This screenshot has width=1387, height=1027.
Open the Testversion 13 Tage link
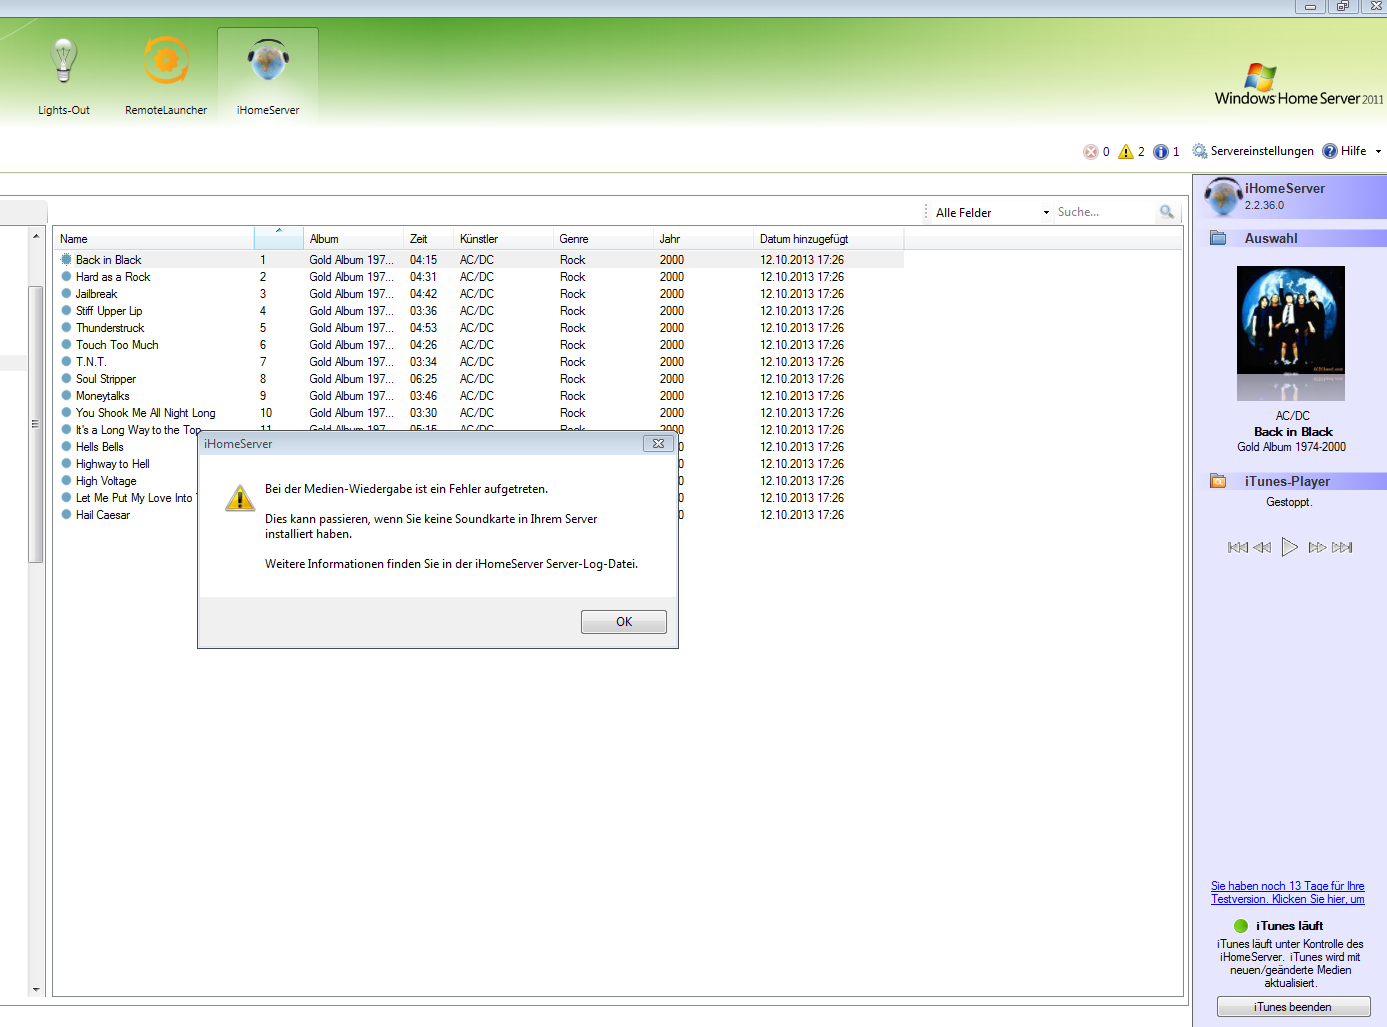pyautogui.click(x=1288, y=893)
